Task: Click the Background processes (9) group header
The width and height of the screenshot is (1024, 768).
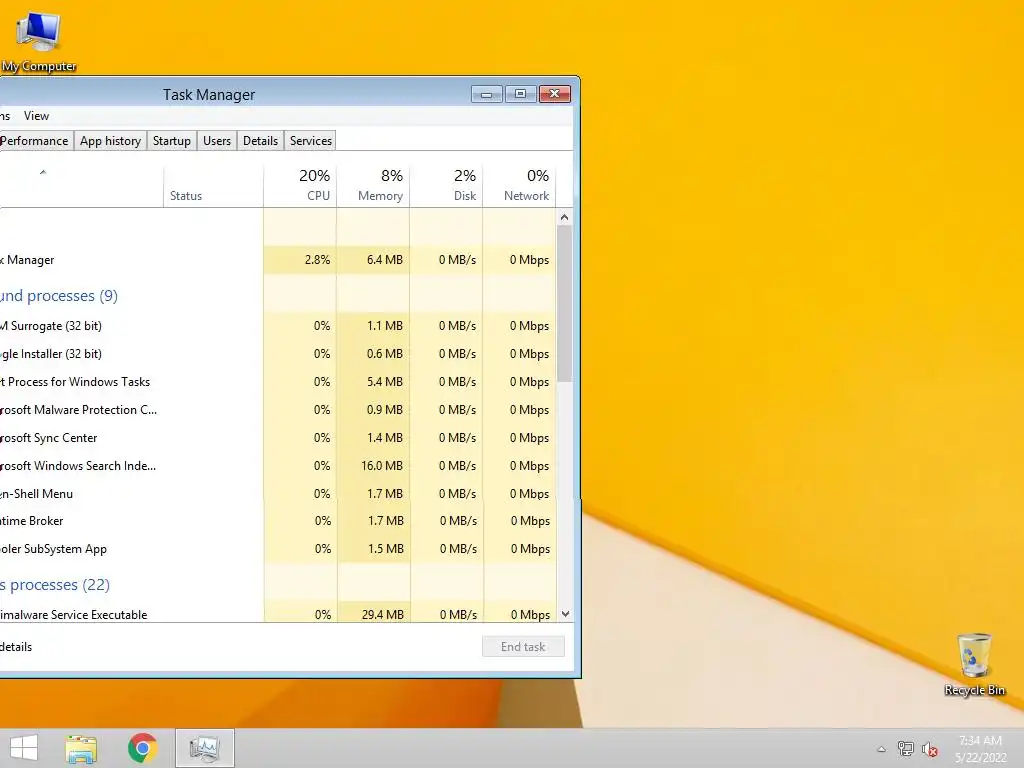Action: pyautogui.click(x=59, y=296)
